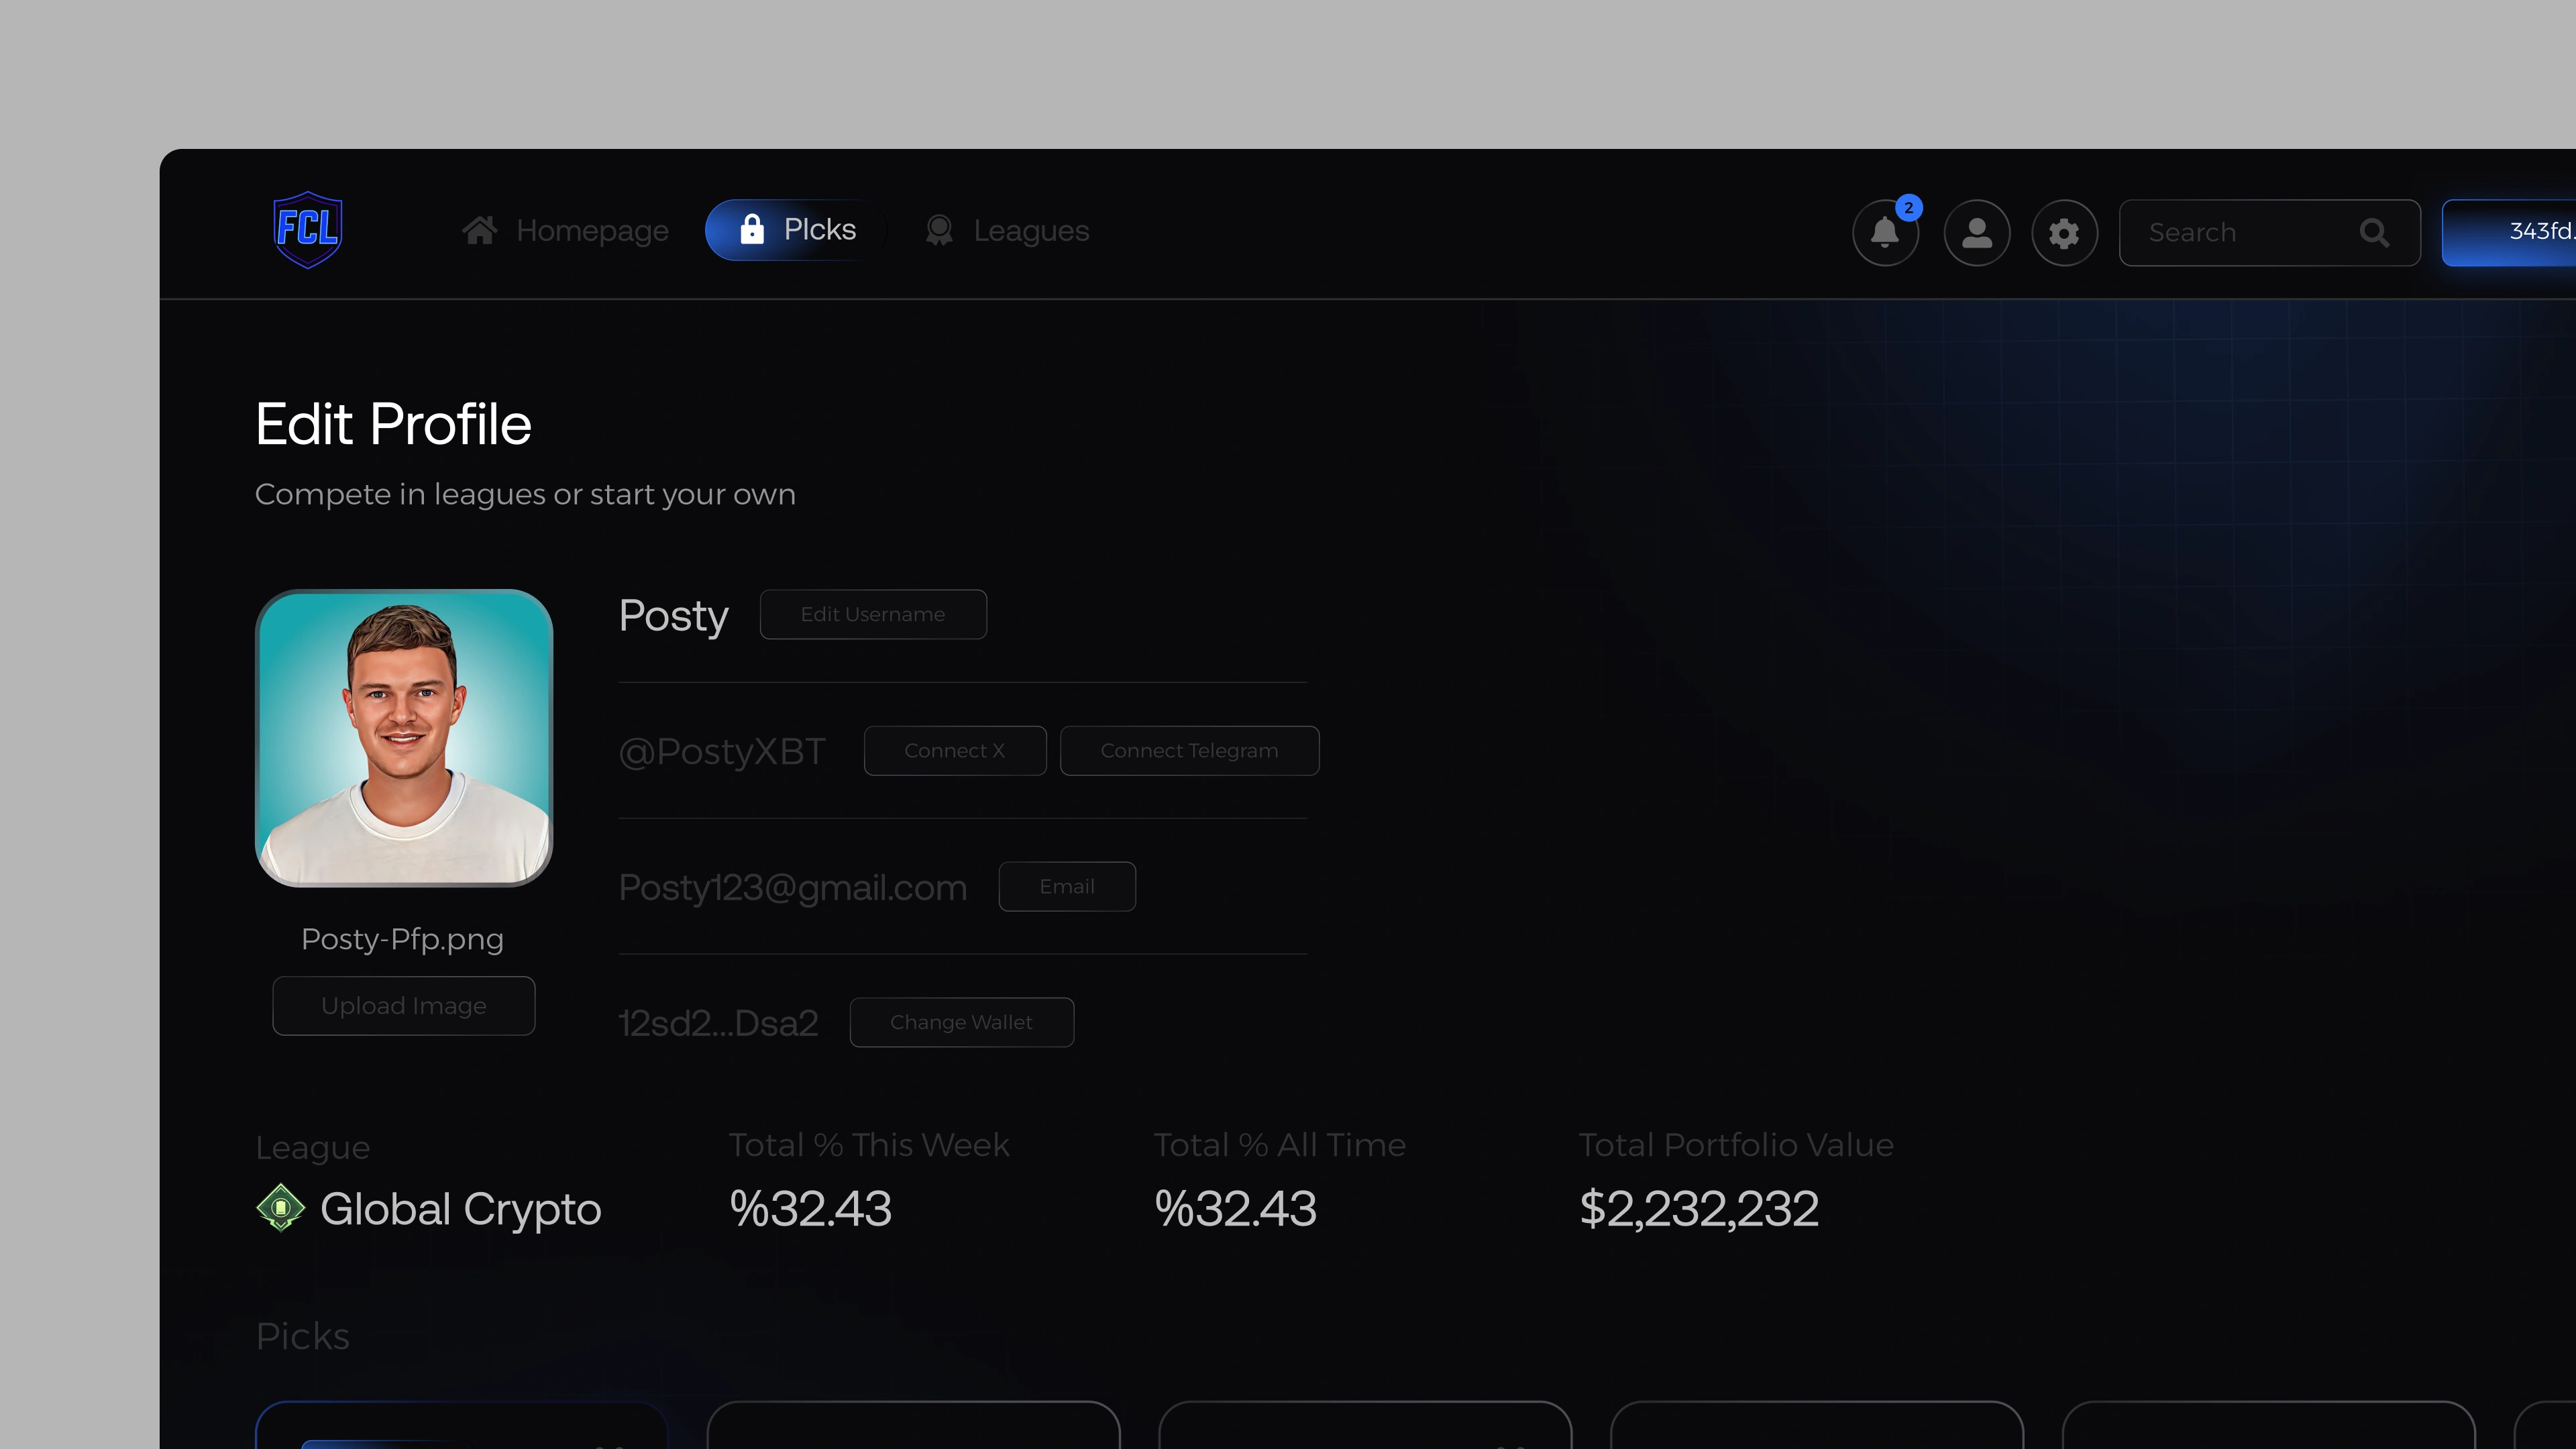Click the Upload Image button
2576x1449 pixels.
click(x=403, y=1005)
